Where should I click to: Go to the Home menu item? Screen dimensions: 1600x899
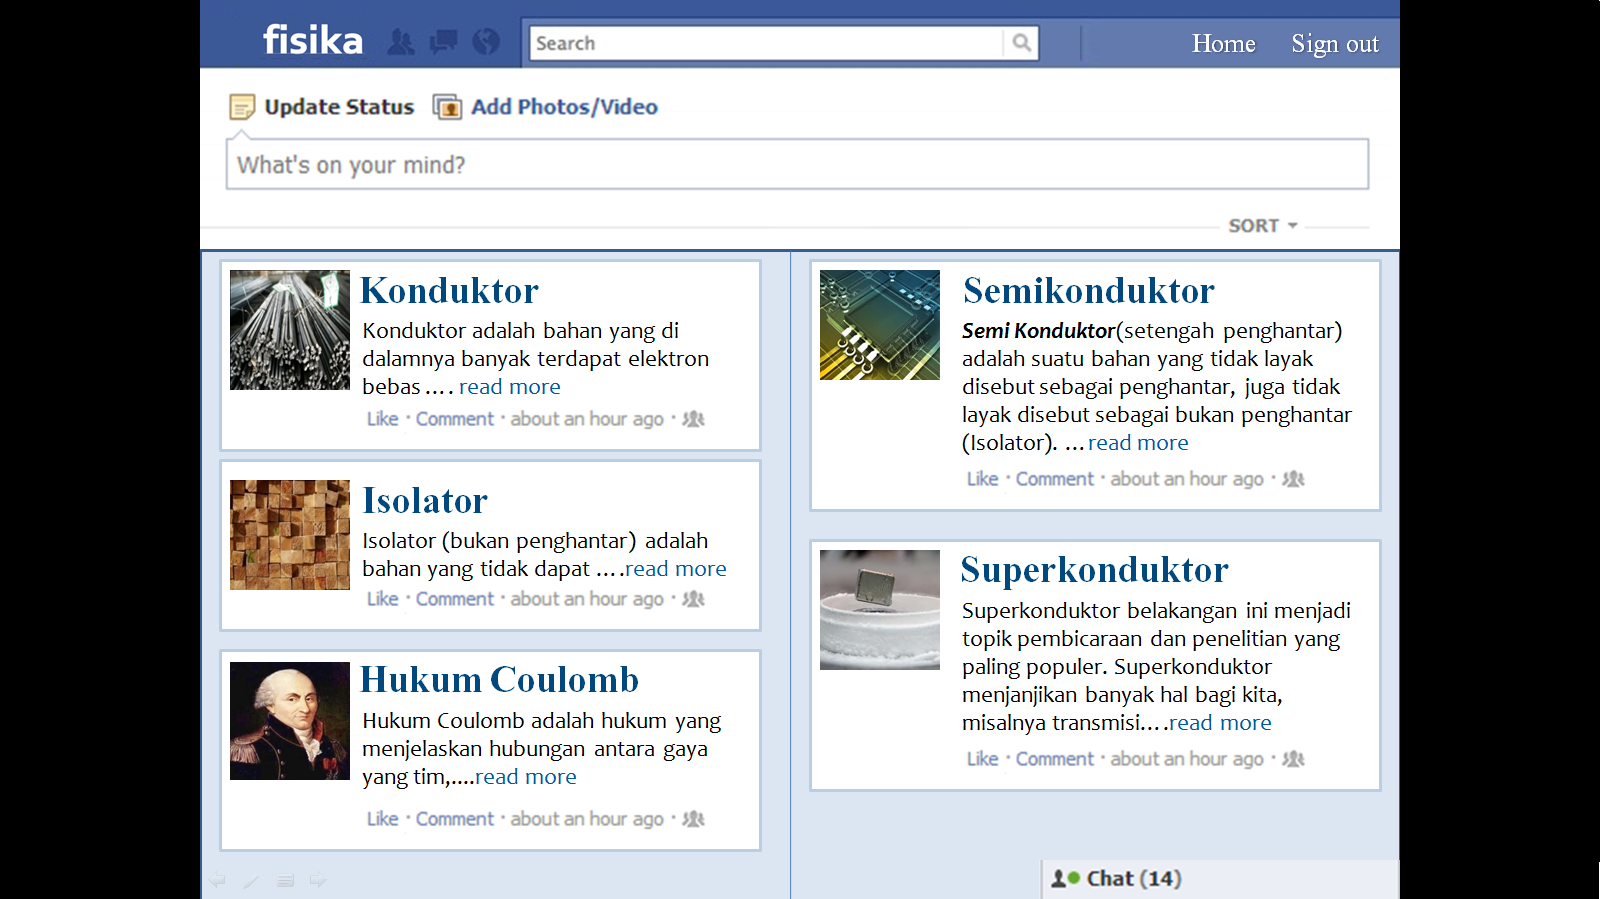pos(1223,44)
